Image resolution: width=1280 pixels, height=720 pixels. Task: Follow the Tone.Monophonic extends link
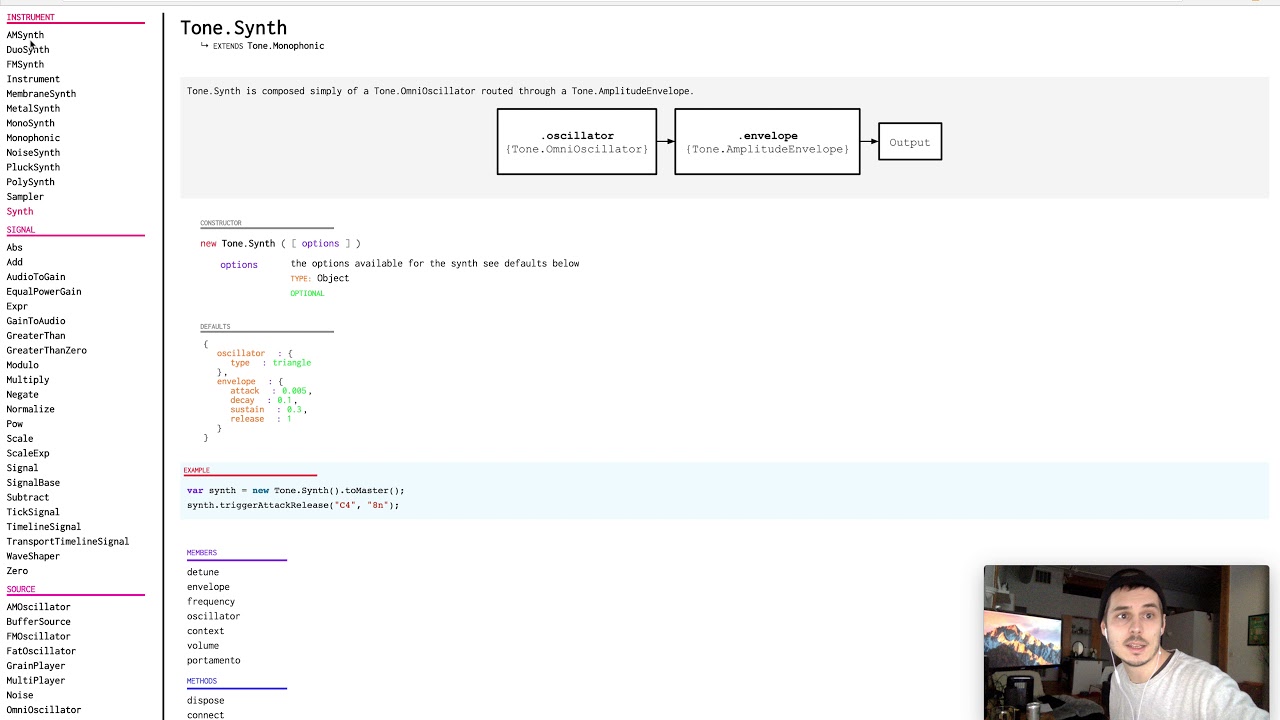click(x=286, y=46)
